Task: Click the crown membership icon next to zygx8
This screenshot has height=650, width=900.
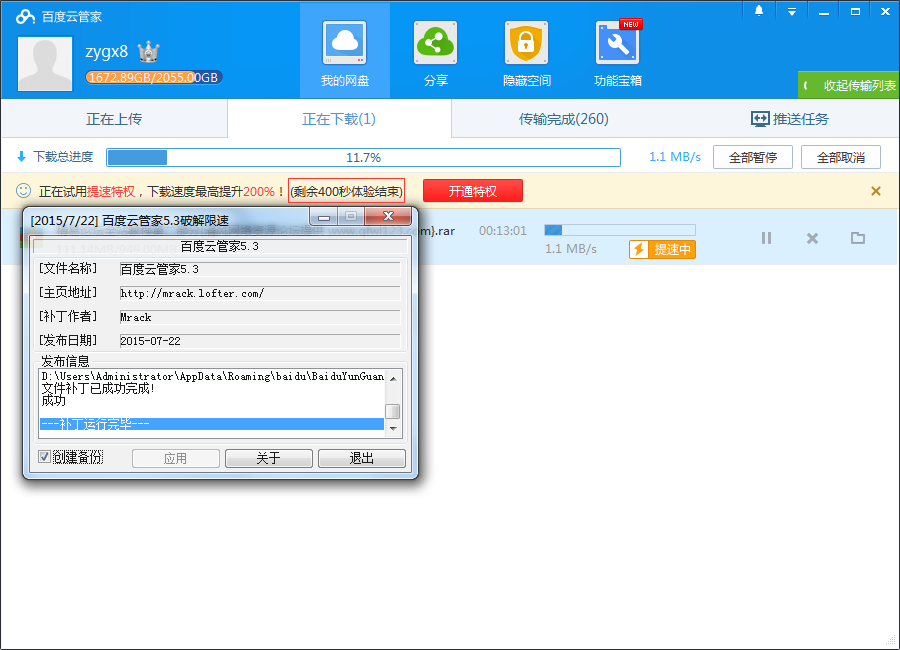Action: point(149,52)
